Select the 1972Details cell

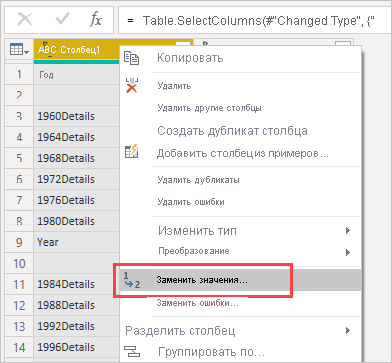tap(76, 179)
